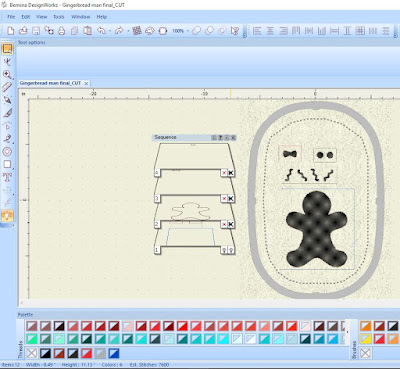Toggle red X on sequence layer 4
The width and height of the screenshot is (400, 369).
point(224,173)
